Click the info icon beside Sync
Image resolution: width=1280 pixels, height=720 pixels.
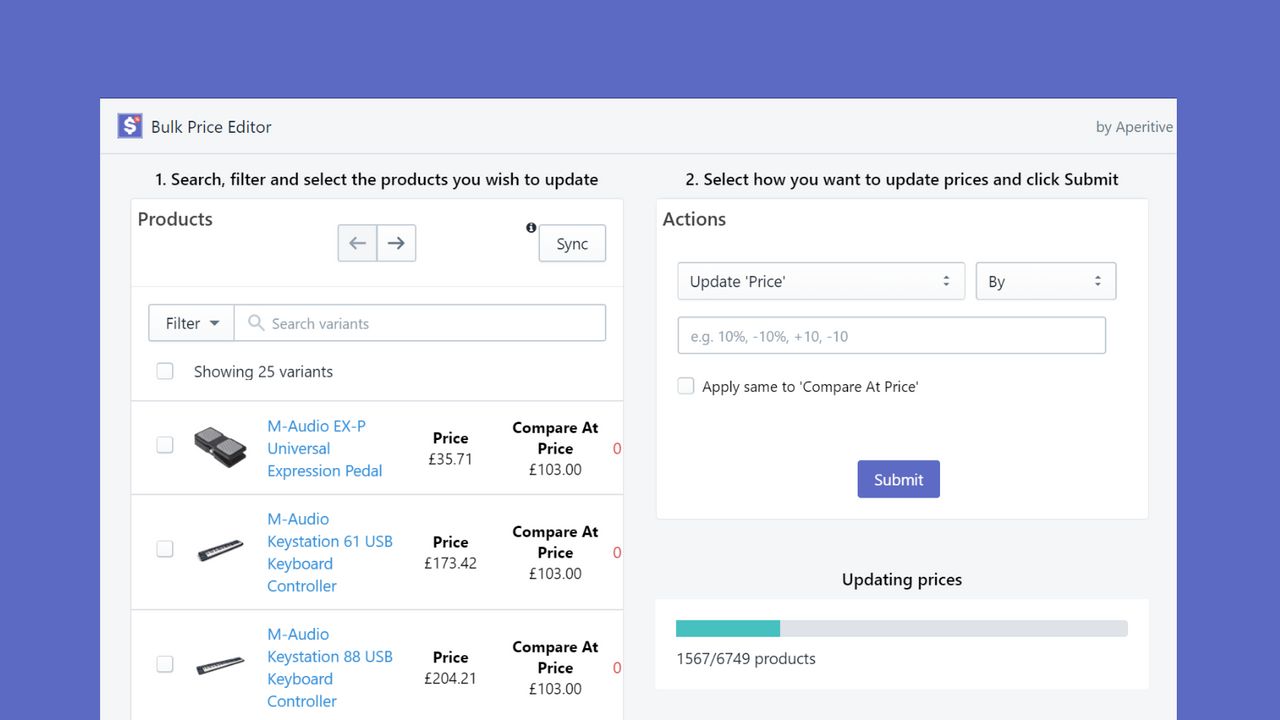tap(531, 228)
